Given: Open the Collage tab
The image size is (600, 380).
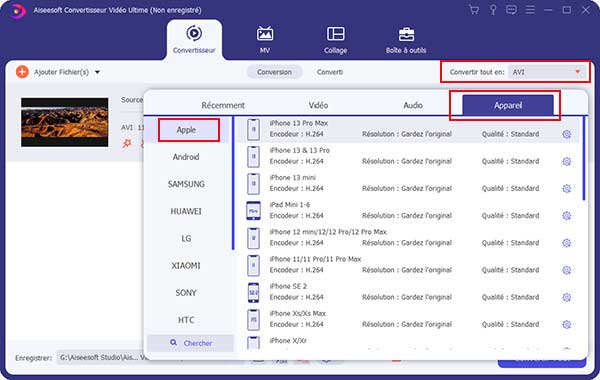Looking at the screenshot, I should click(335, 40).
